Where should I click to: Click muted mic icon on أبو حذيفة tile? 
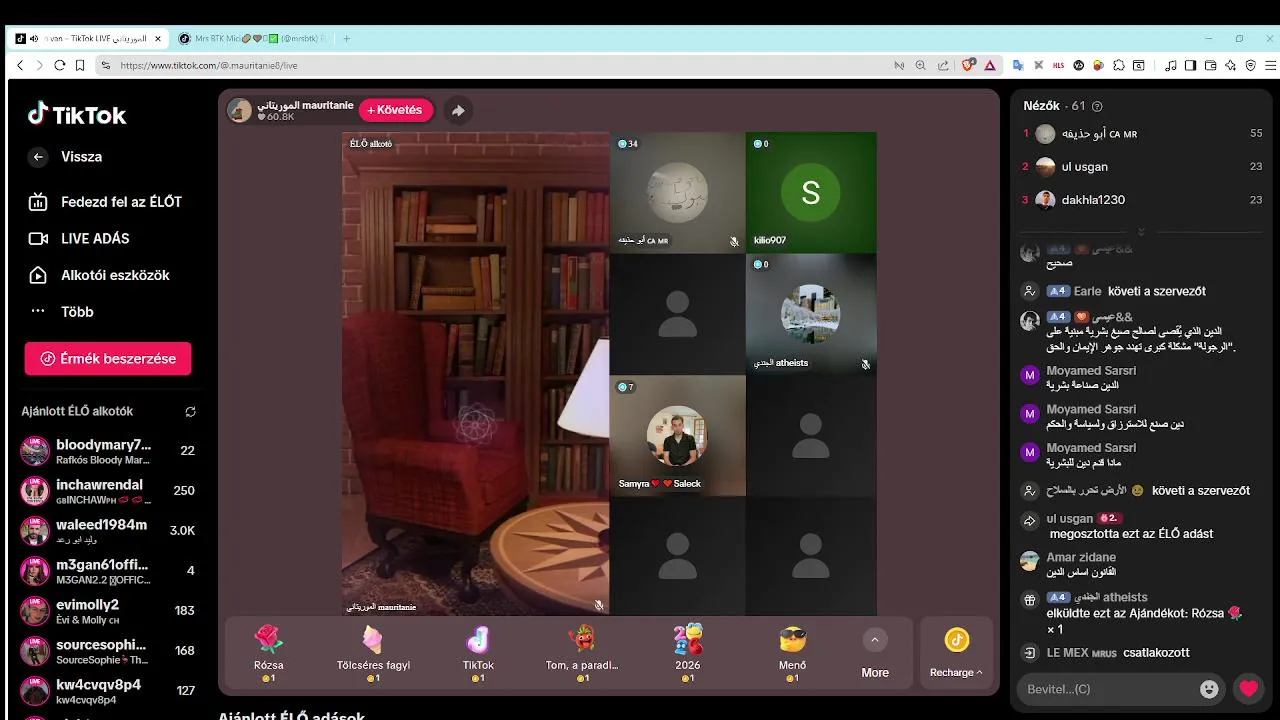[734, 241]
